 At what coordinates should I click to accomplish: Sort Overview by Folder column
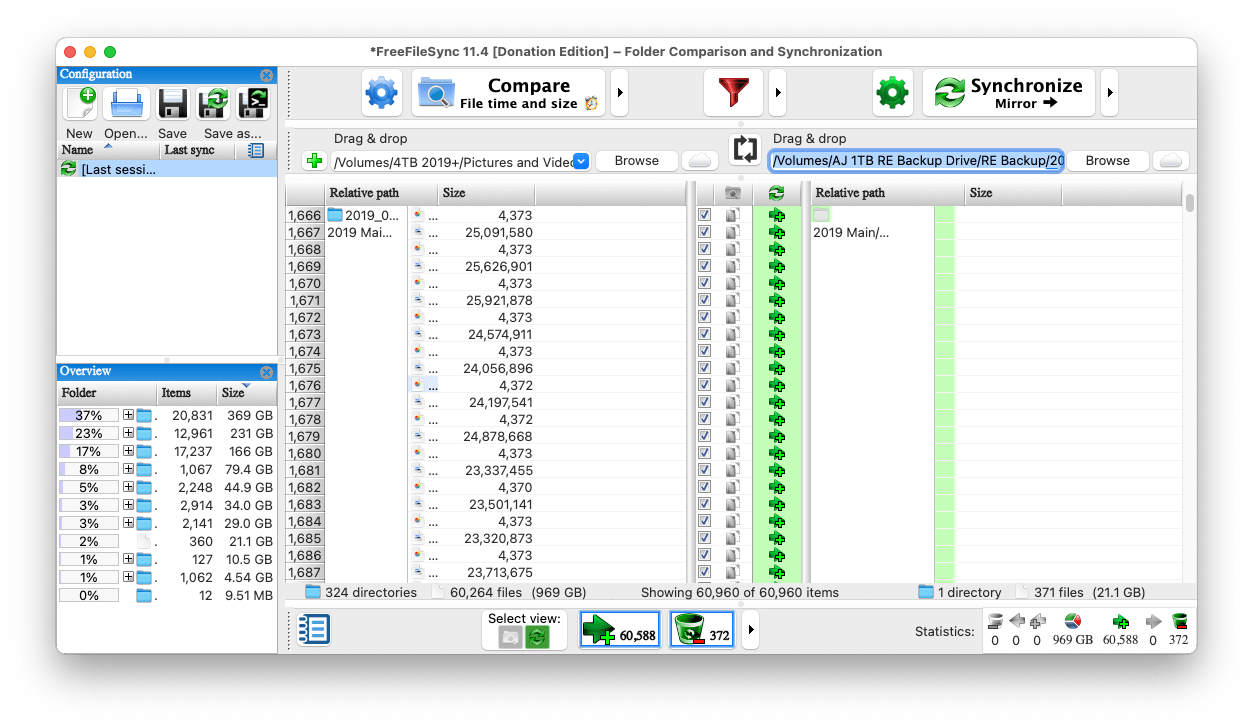(x=107, y=393)
